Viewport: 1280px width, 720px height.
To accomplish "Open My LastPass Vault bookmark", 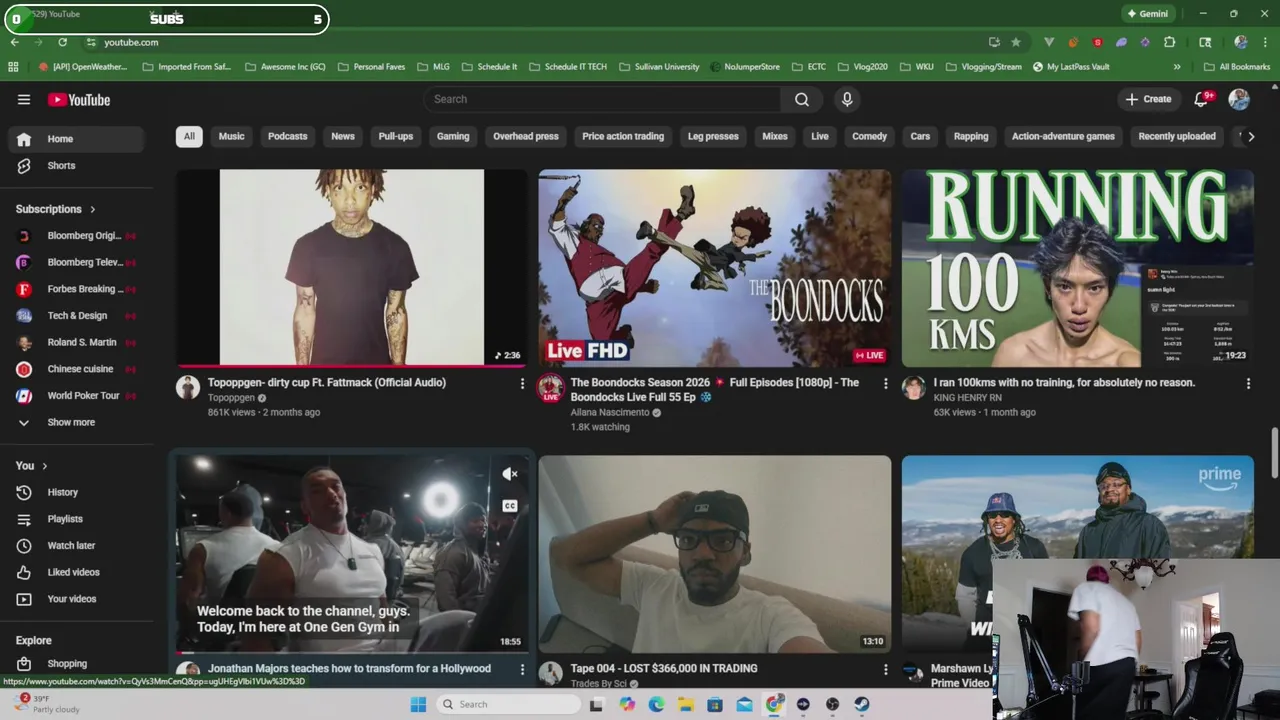I will [1071, 67].
